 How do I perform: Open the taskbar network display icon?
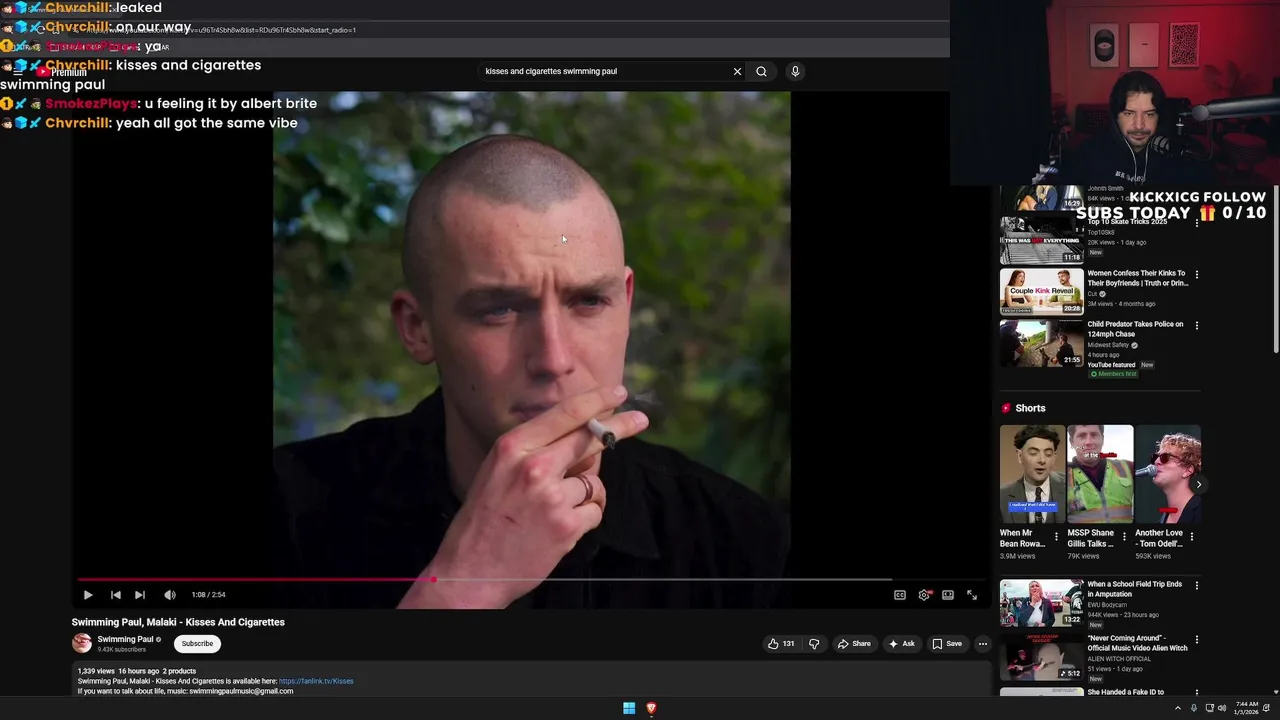point(1209,708)
